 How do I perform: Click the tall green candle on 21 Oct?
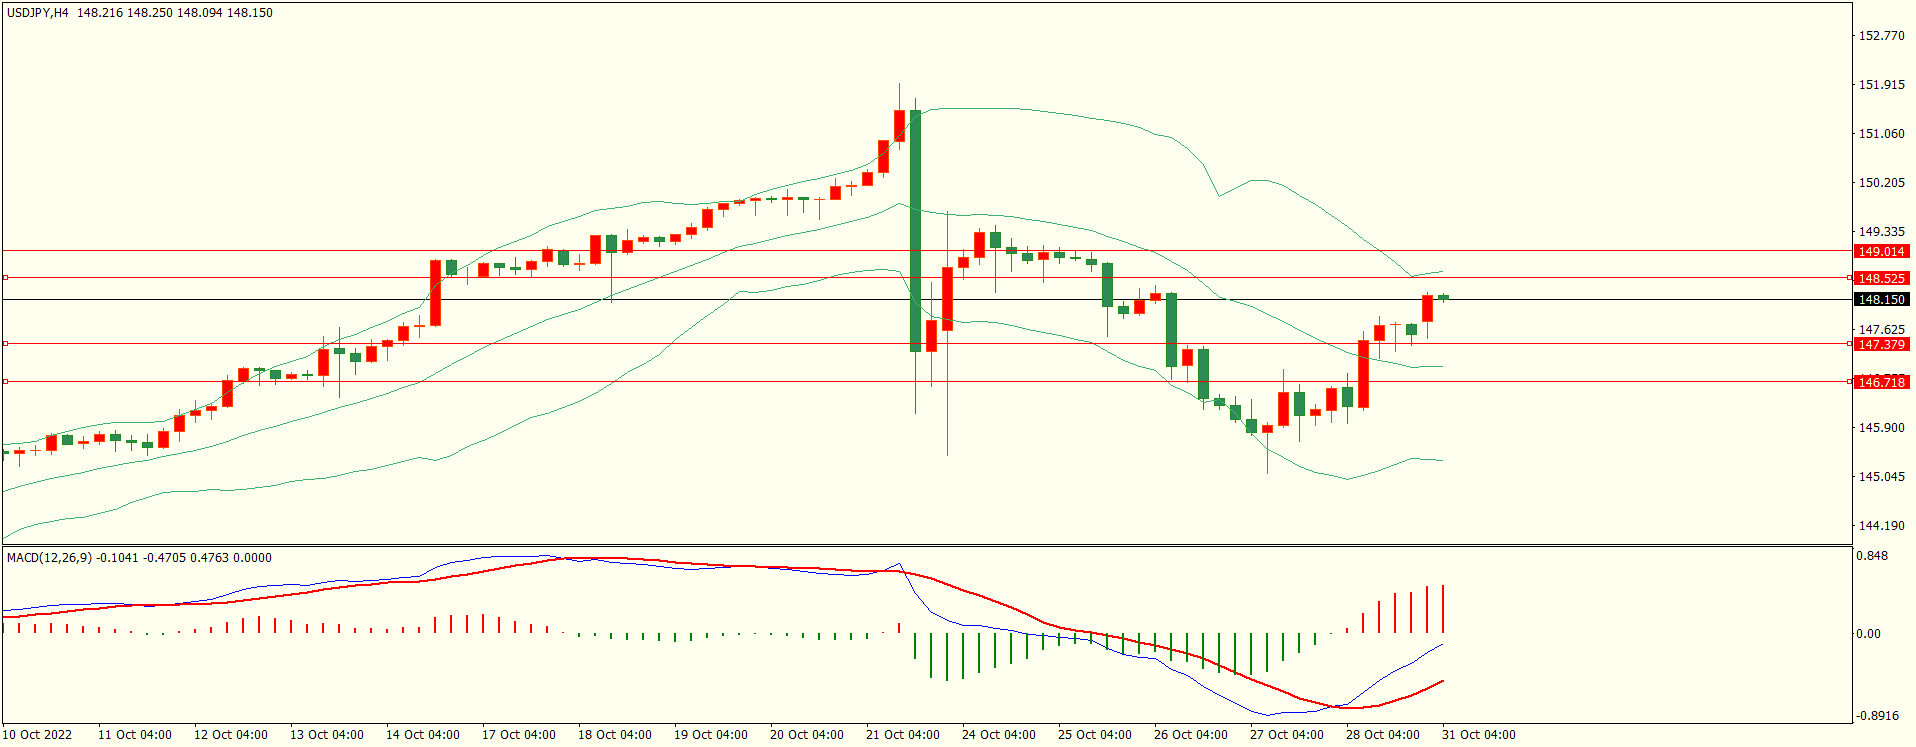[915, 230]
